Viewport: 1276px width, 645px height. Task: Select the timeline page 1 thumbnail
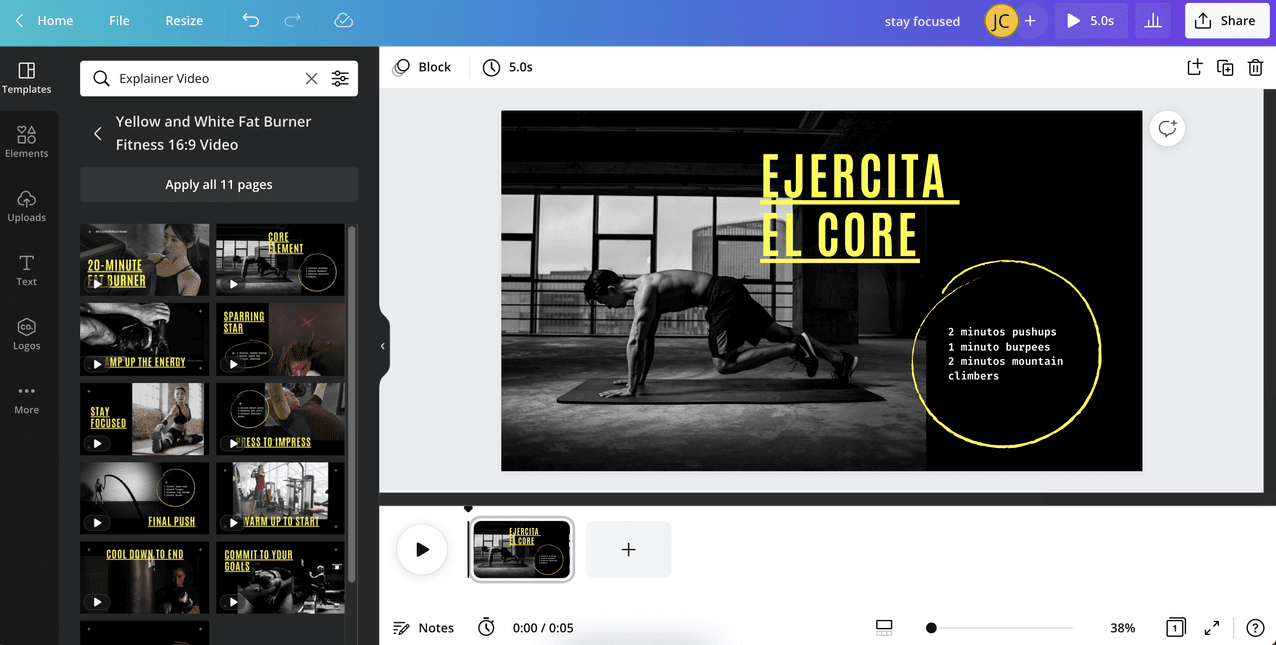tap(522, 549)
